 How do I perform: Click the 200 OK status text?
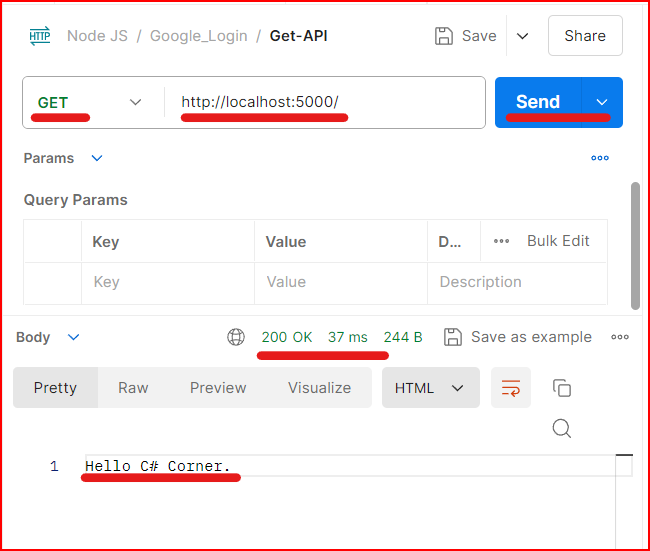coord(287,337)
